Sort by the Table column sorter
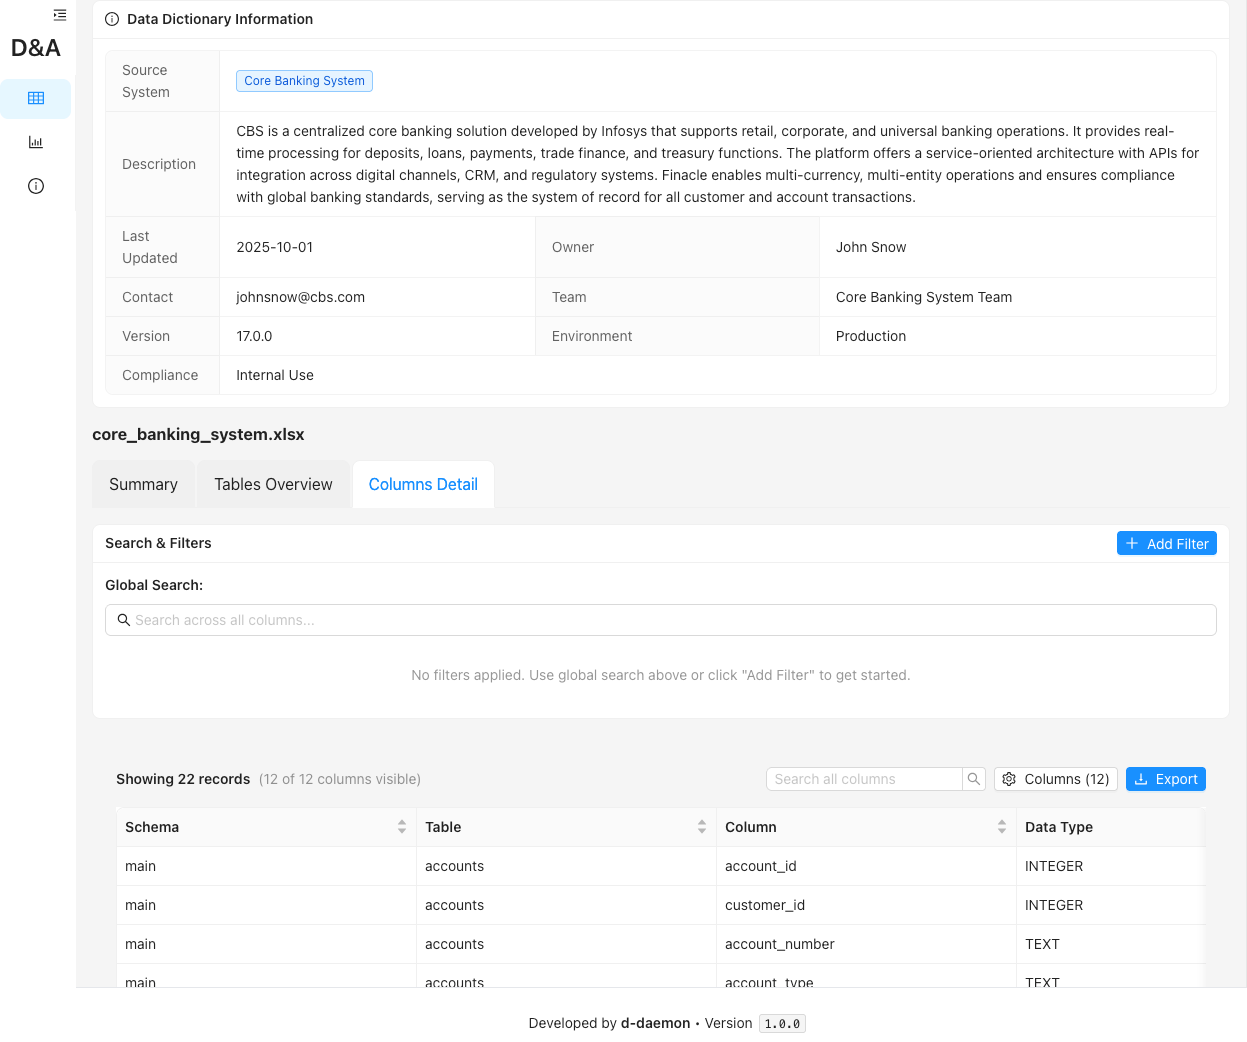 click(702, 827)
